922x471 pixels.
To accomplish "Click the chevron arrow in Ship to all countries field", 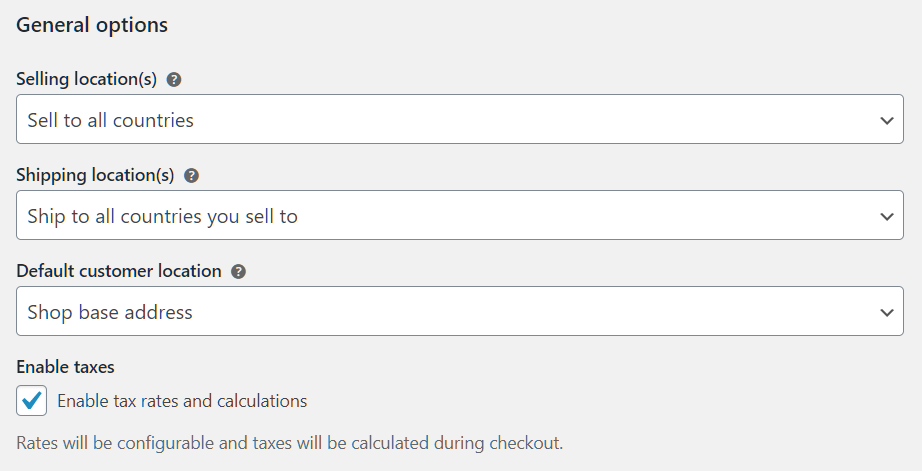I will [x=887, y=216].
